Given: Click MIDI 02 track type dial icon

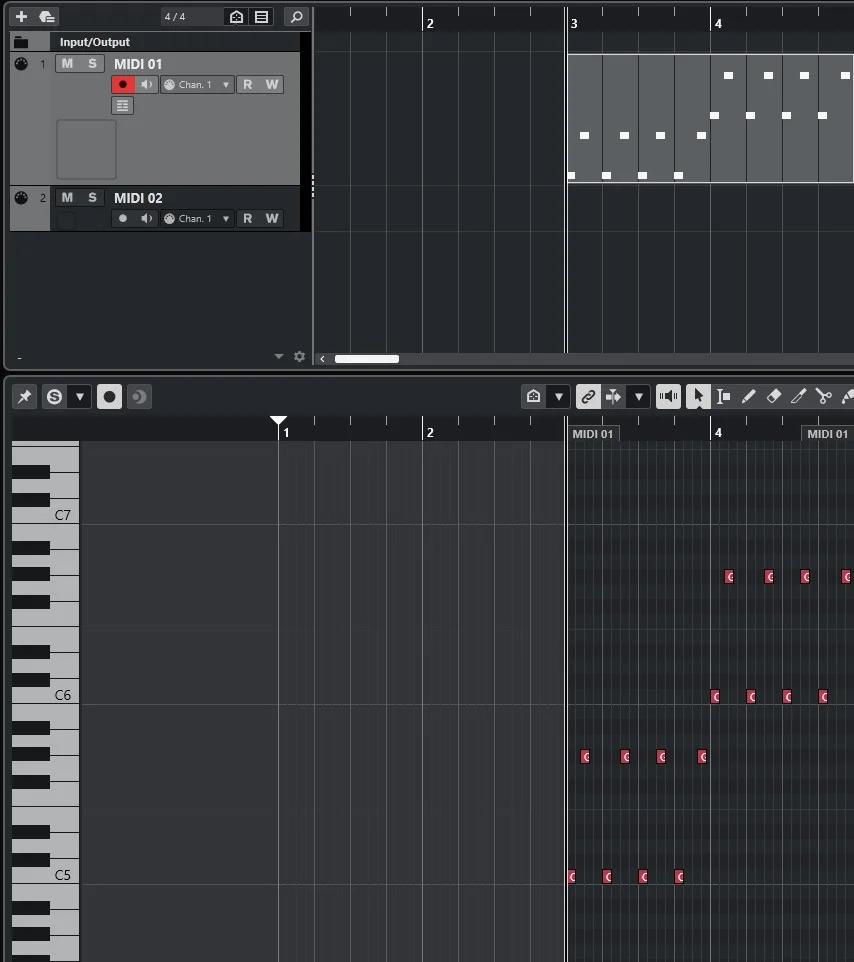Looking at the screenshot, I should [x=21, y=198].
